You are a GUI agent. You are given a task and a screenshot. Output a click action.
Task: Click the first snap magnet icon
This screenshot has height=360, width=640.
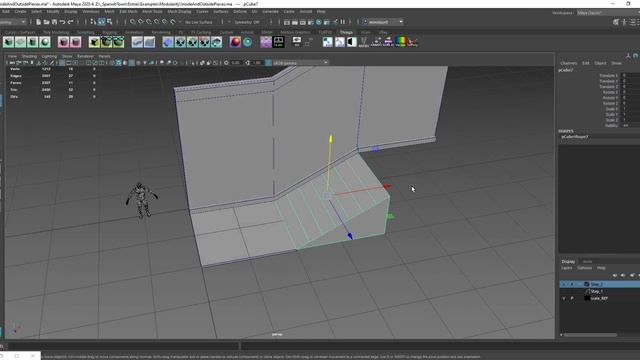click(133, 22)
